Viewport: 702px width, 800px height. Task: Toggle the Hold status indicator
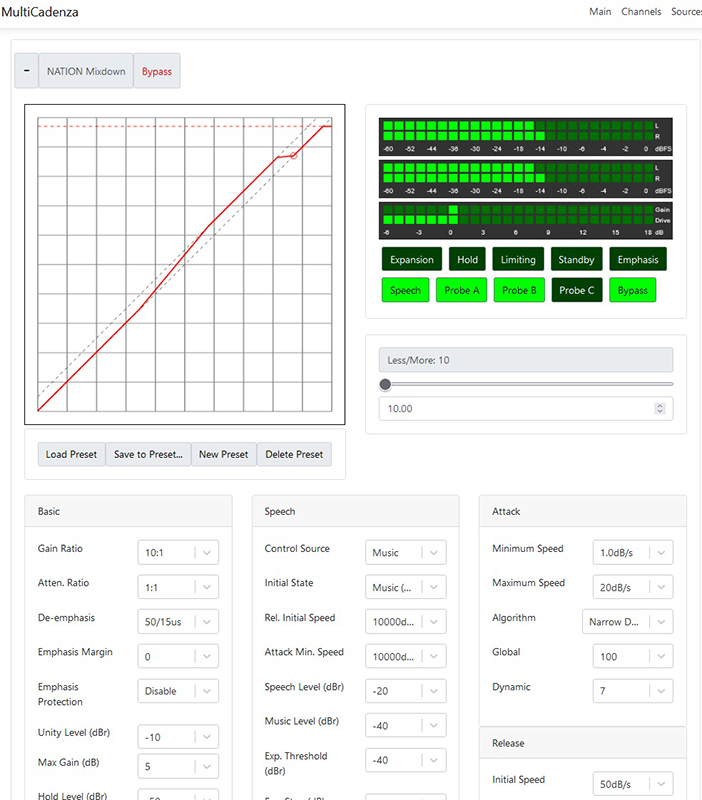[x=467, y=260]
